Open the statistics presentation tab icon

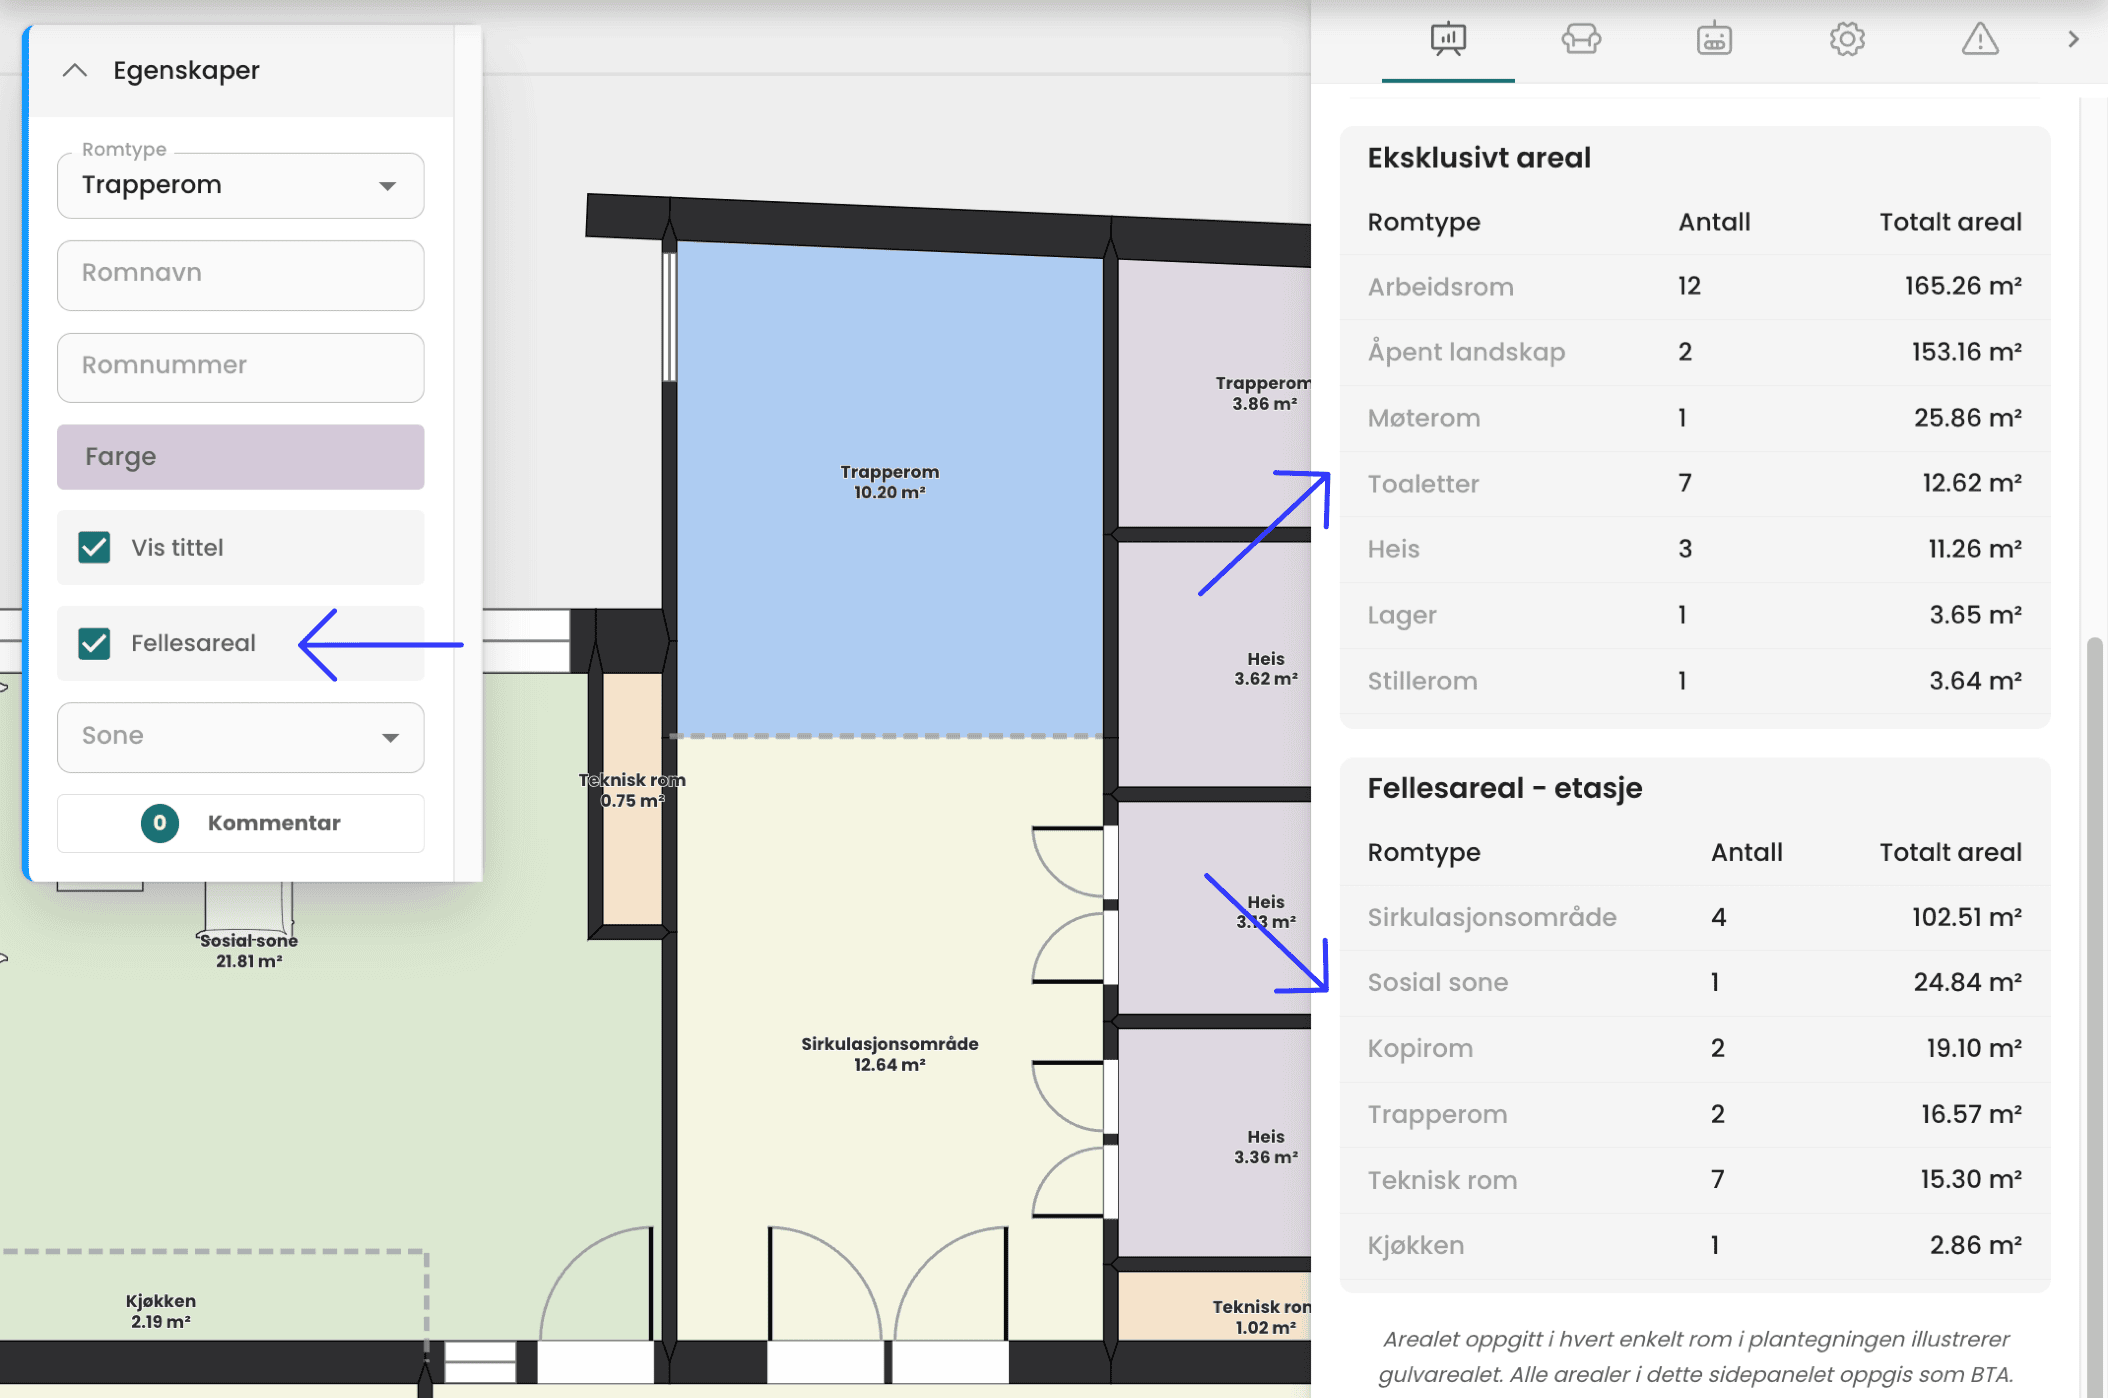pyautogui.click(x=1447, y=39)
